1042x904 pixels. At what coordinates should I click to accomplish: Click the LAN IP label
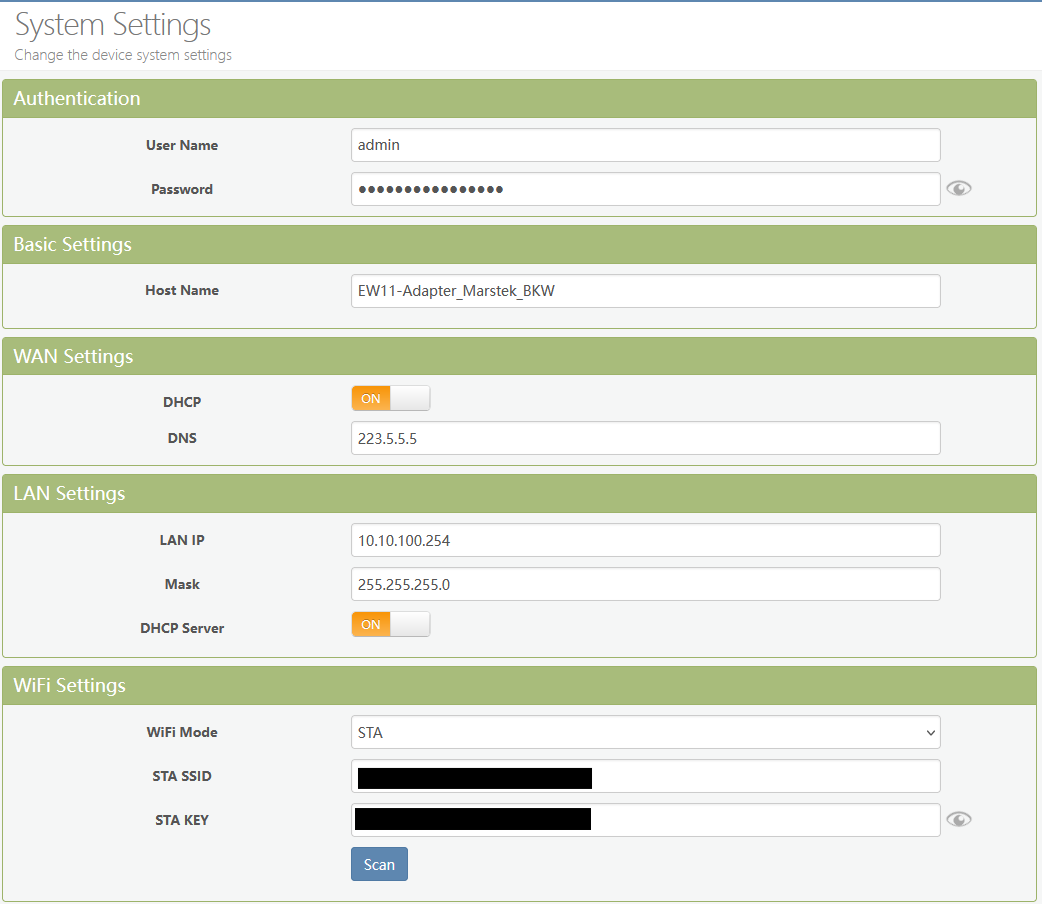(x=182, y=540)
